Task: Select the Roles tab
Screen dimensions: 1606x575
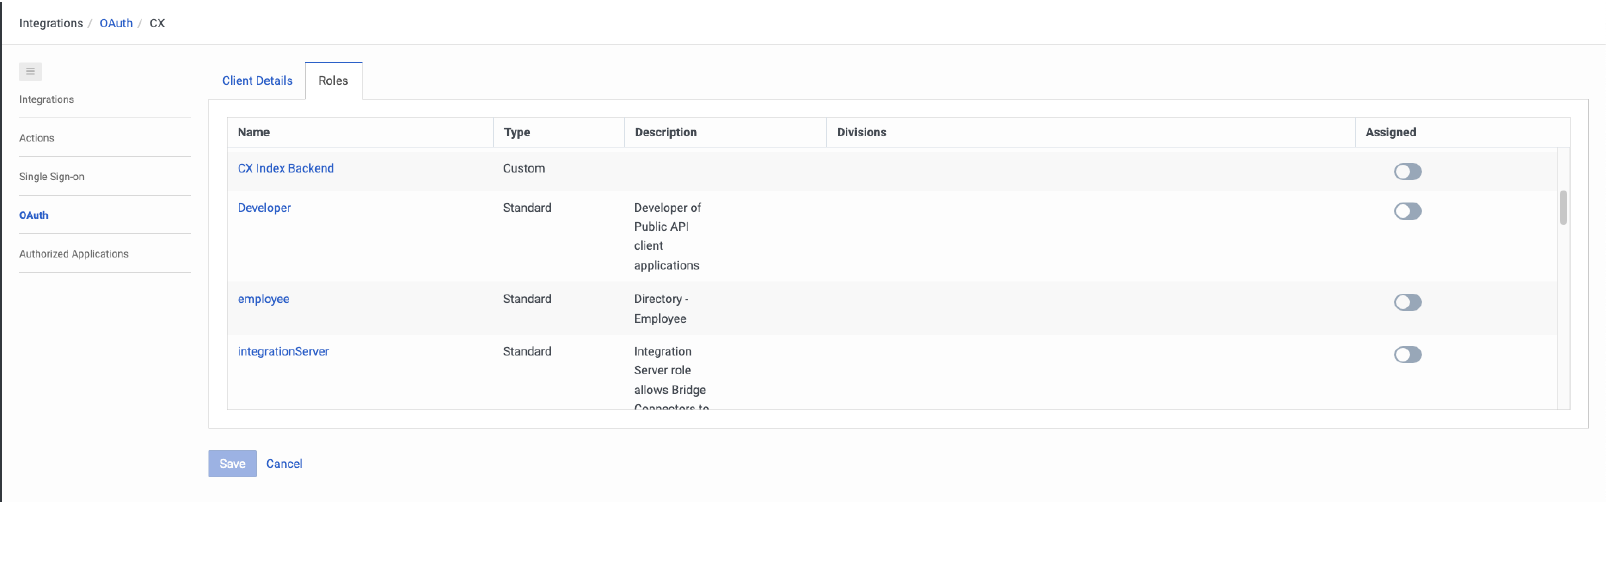Action: click(333, 81)
